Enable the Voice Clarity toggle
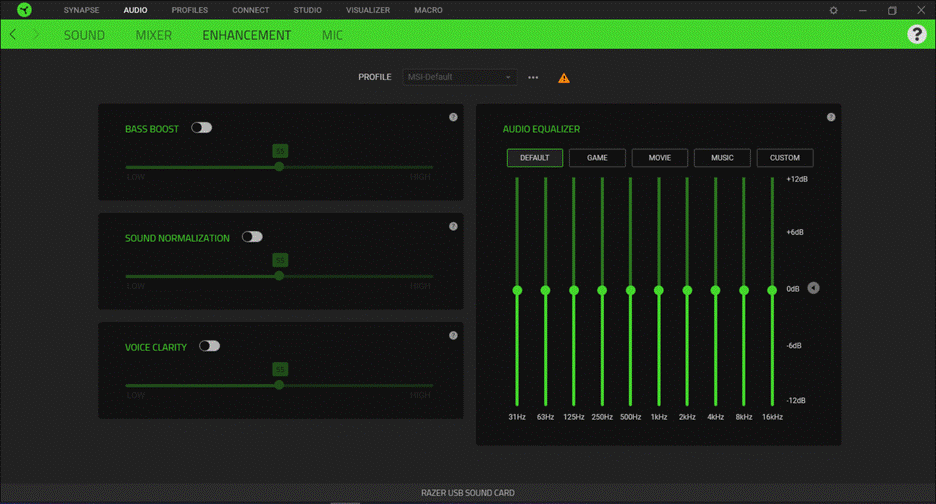 click(210, 346)
